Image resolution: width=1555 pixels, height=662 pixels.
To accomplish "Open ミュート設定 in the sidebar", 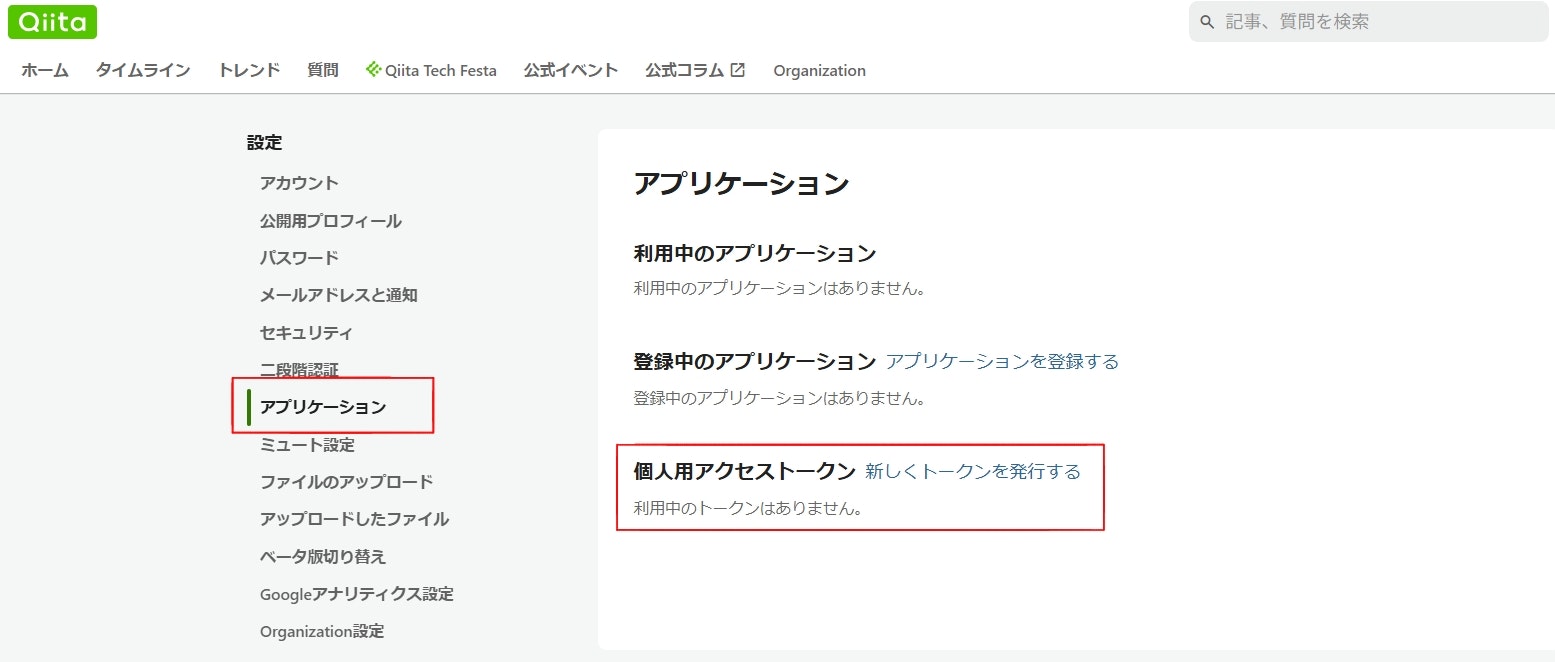I will pos(307,445).
